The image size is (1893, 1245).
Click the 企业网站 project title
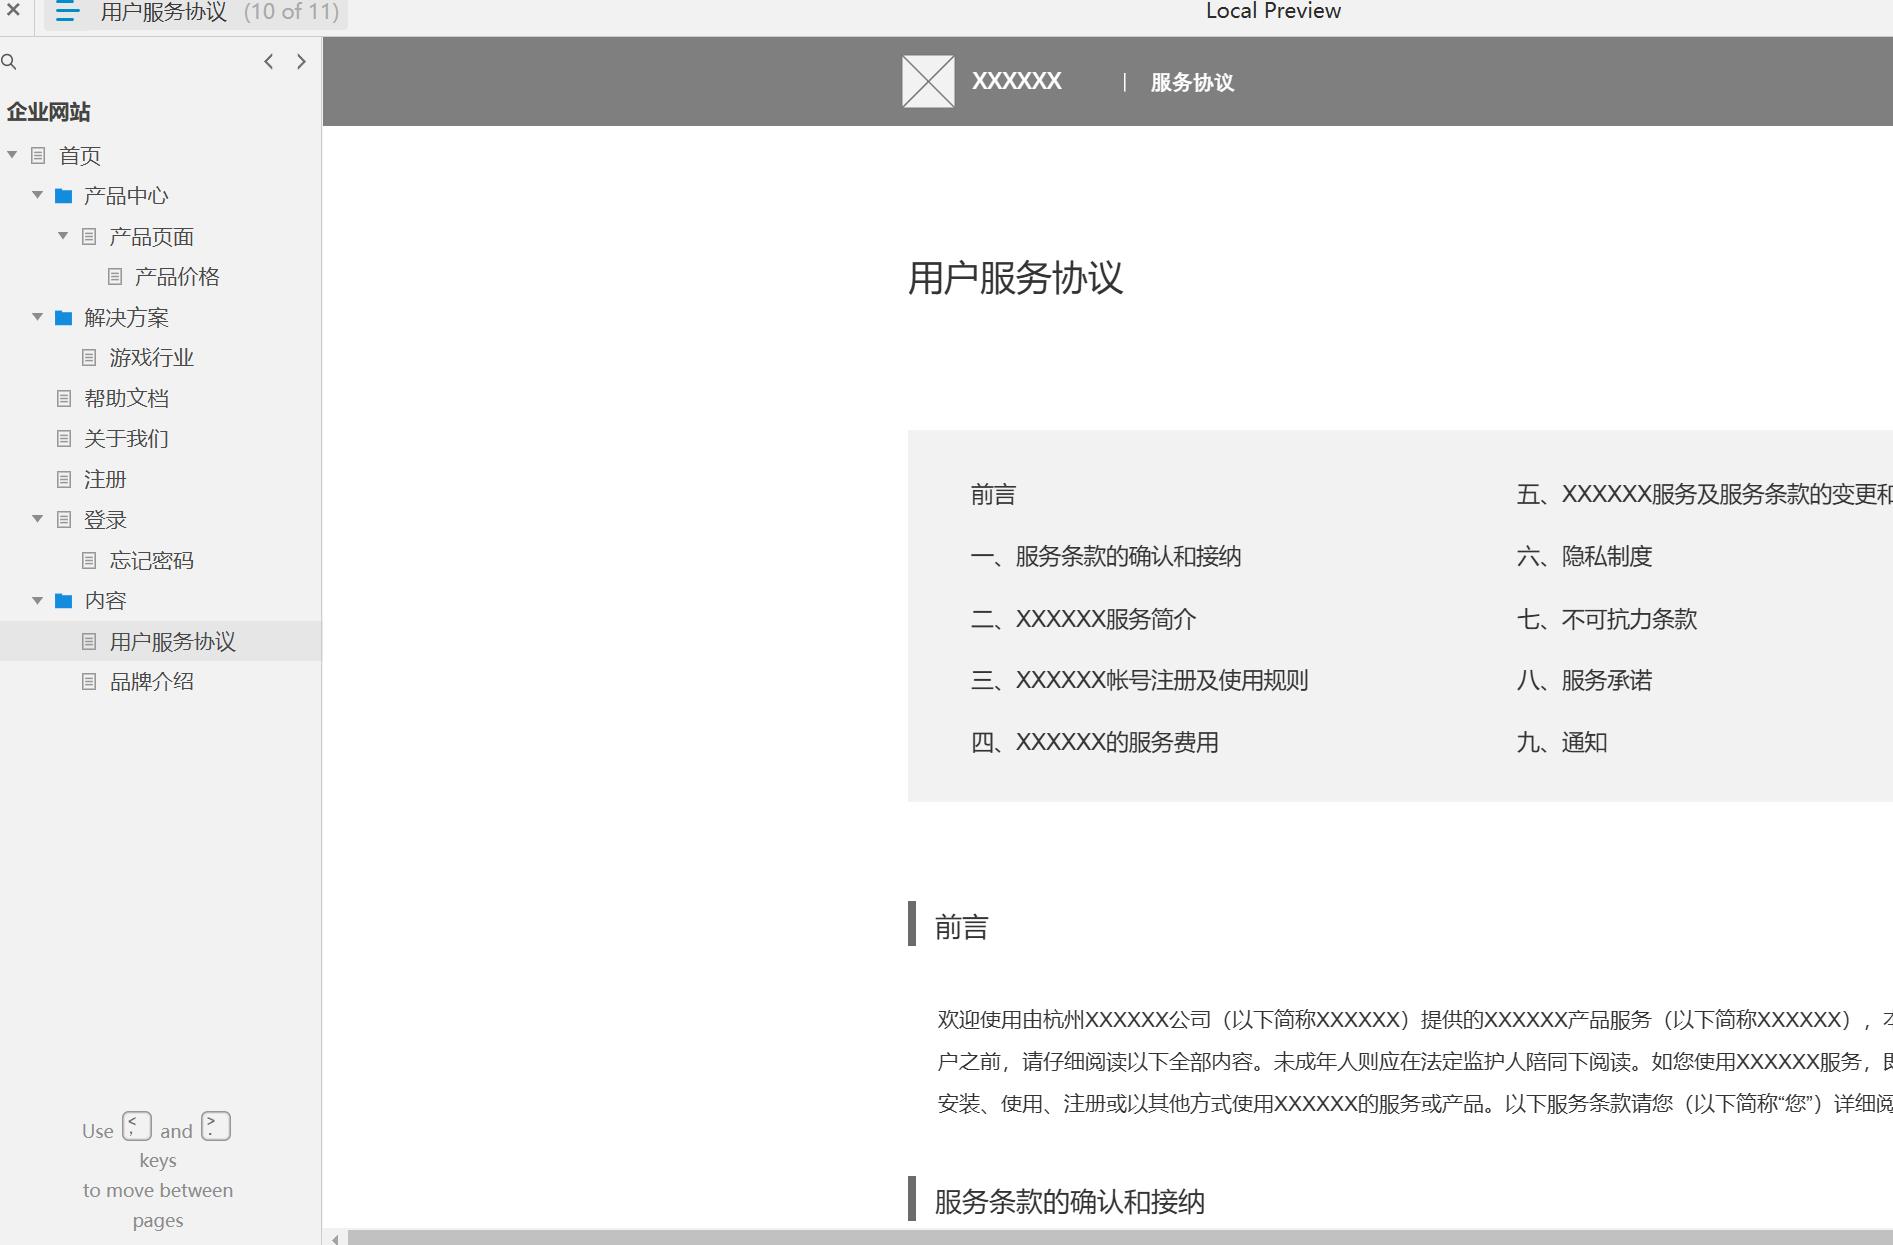49,112
